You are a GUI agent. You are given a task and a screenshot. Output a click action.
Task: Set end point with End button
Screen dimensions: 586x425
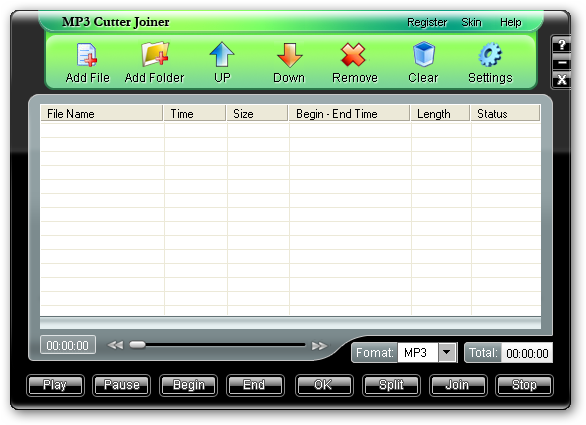[255, 385]
